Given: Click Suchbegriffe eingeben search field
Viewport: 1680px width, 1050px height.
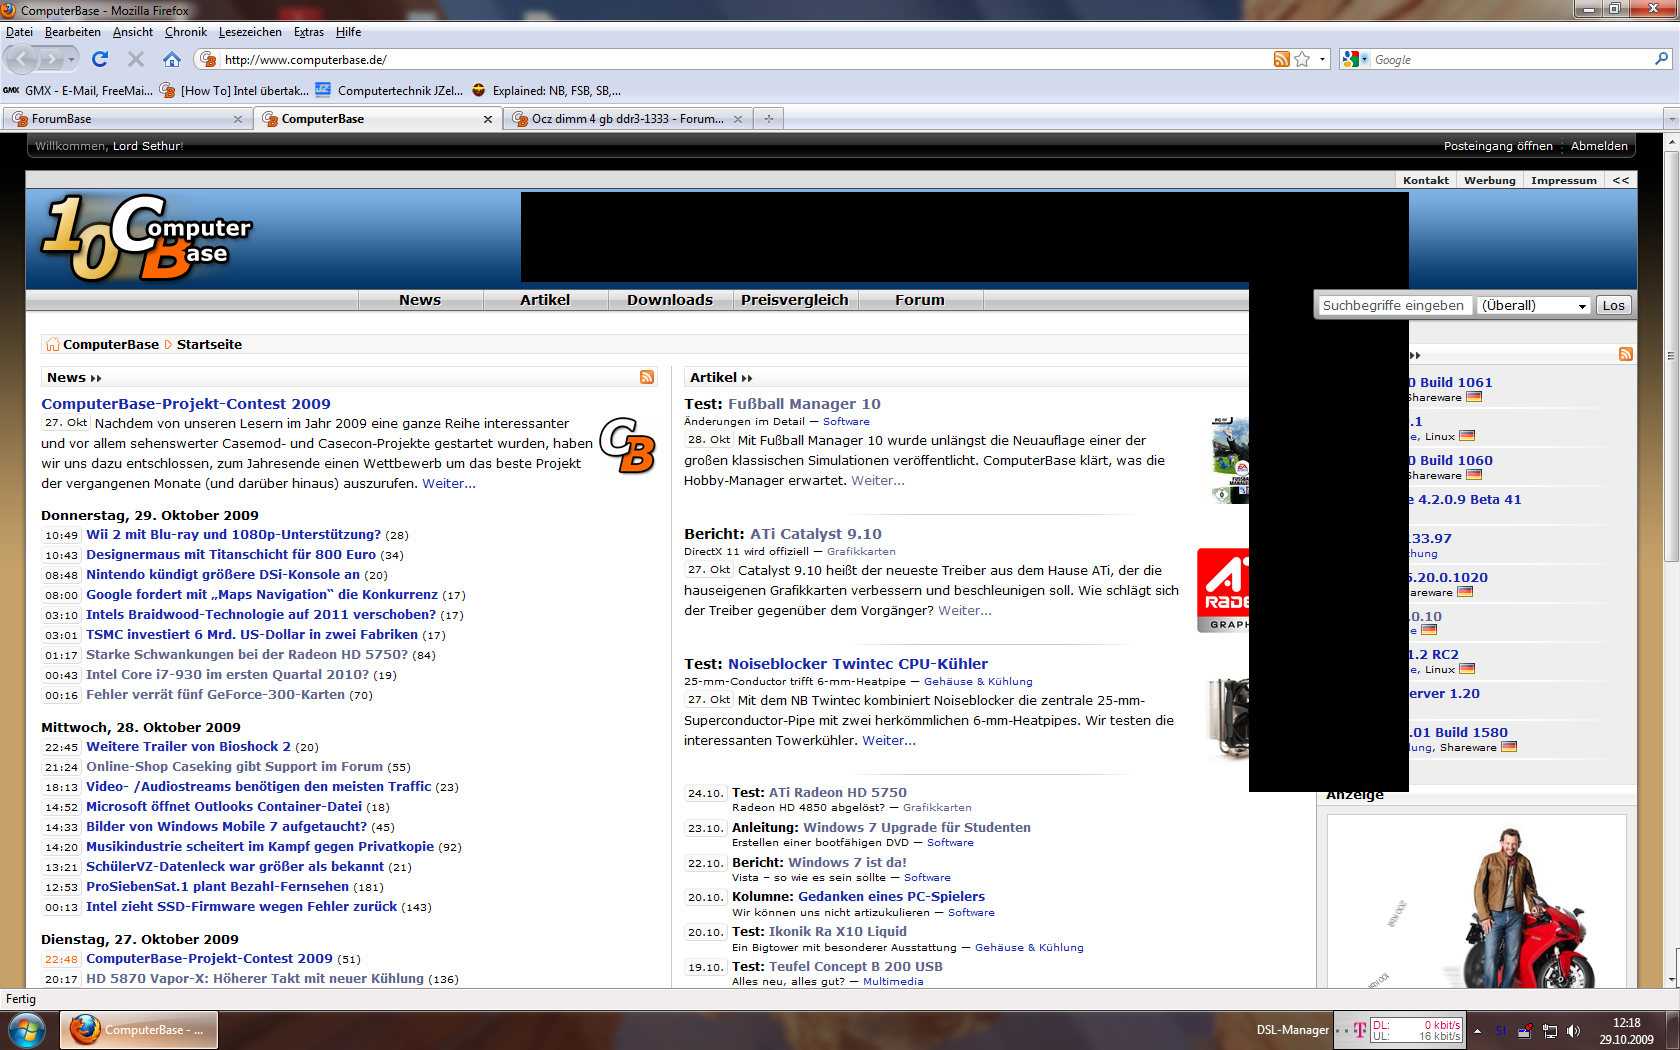Looking at the screenshot, I should pos(1394,306).
